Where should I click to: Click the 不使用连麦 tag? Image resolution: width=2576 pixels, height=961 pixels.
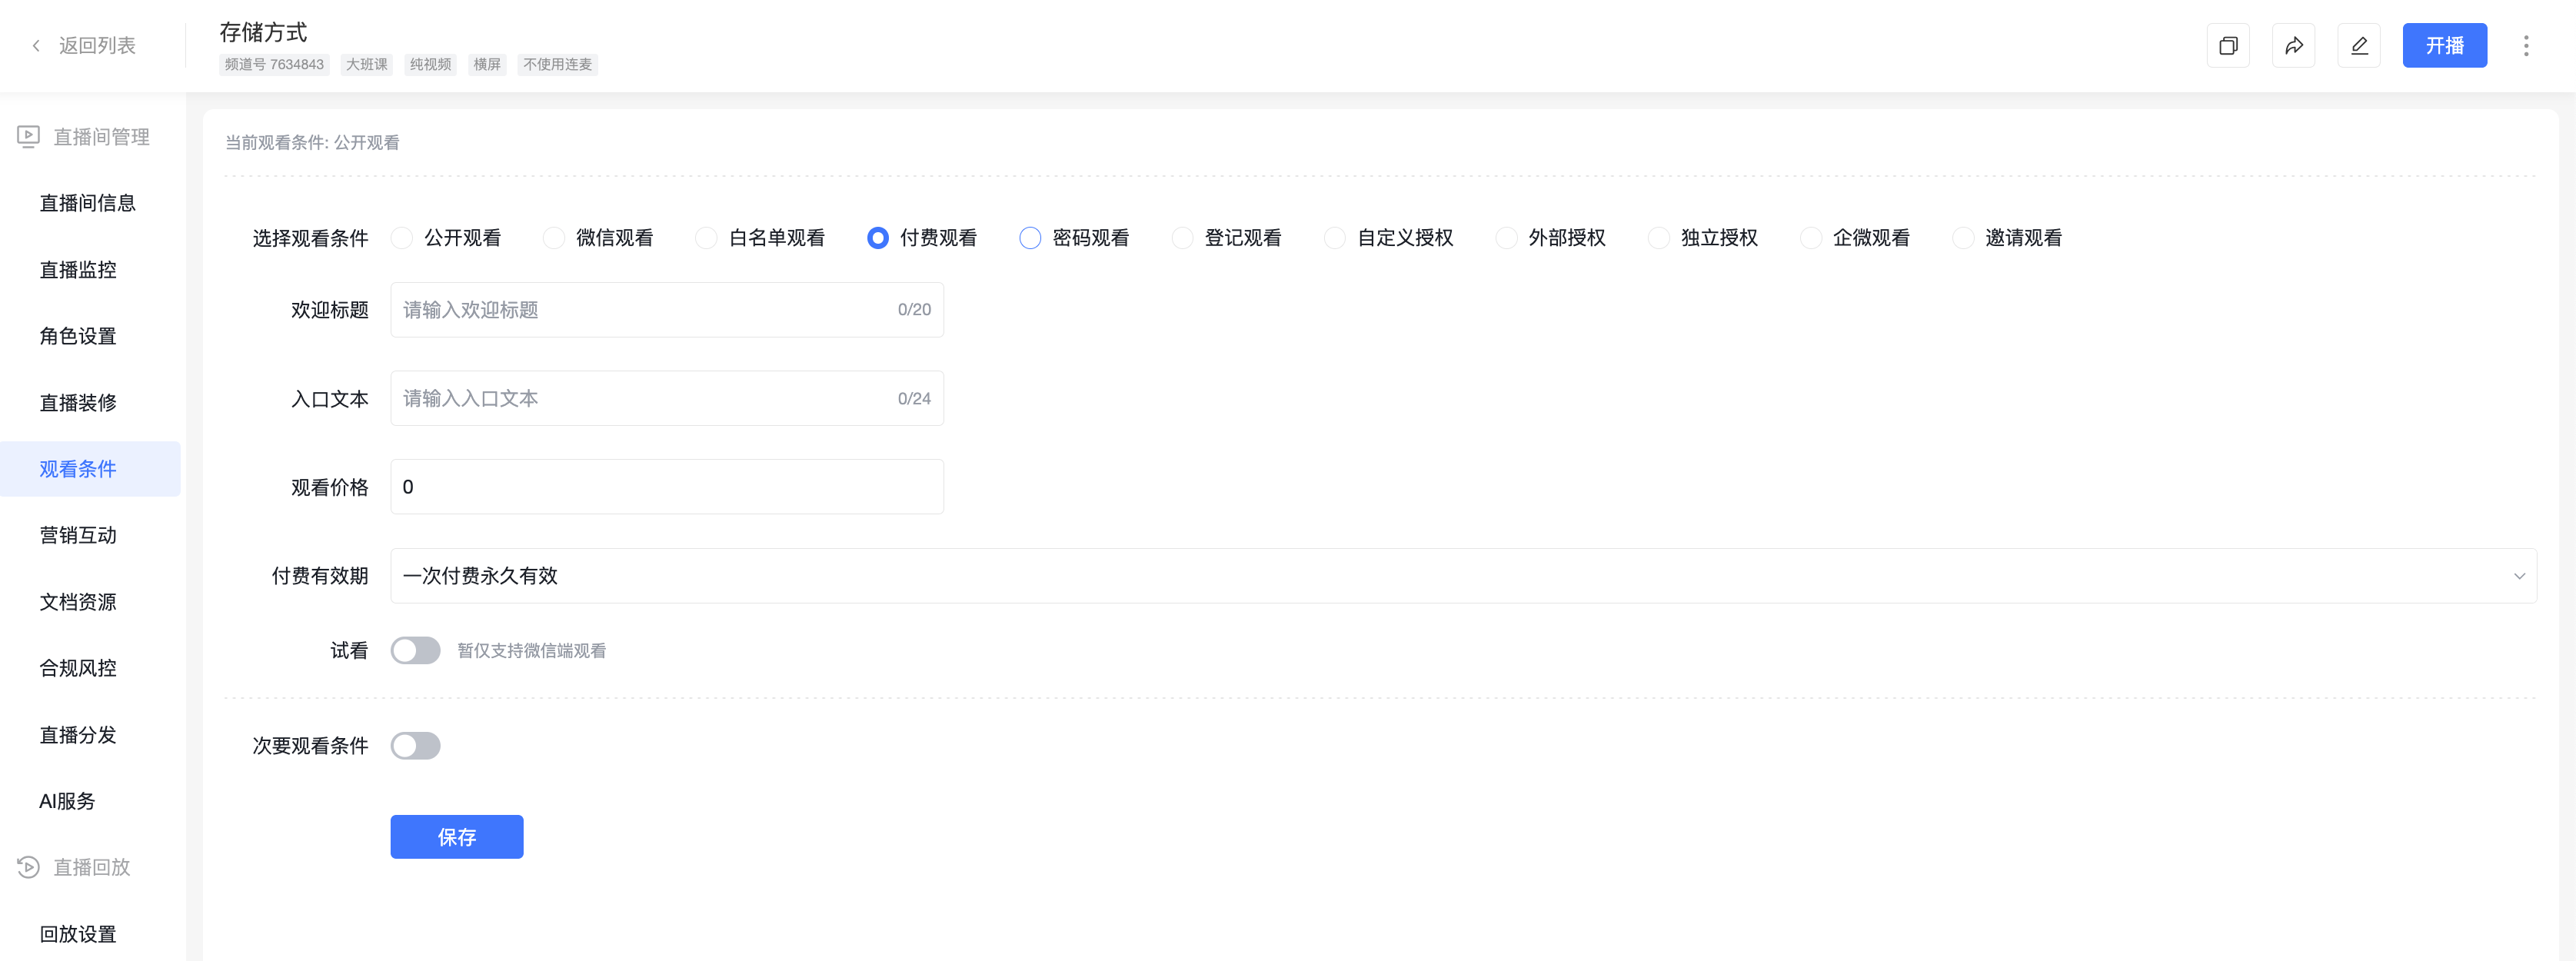click(x=558, y=64)
